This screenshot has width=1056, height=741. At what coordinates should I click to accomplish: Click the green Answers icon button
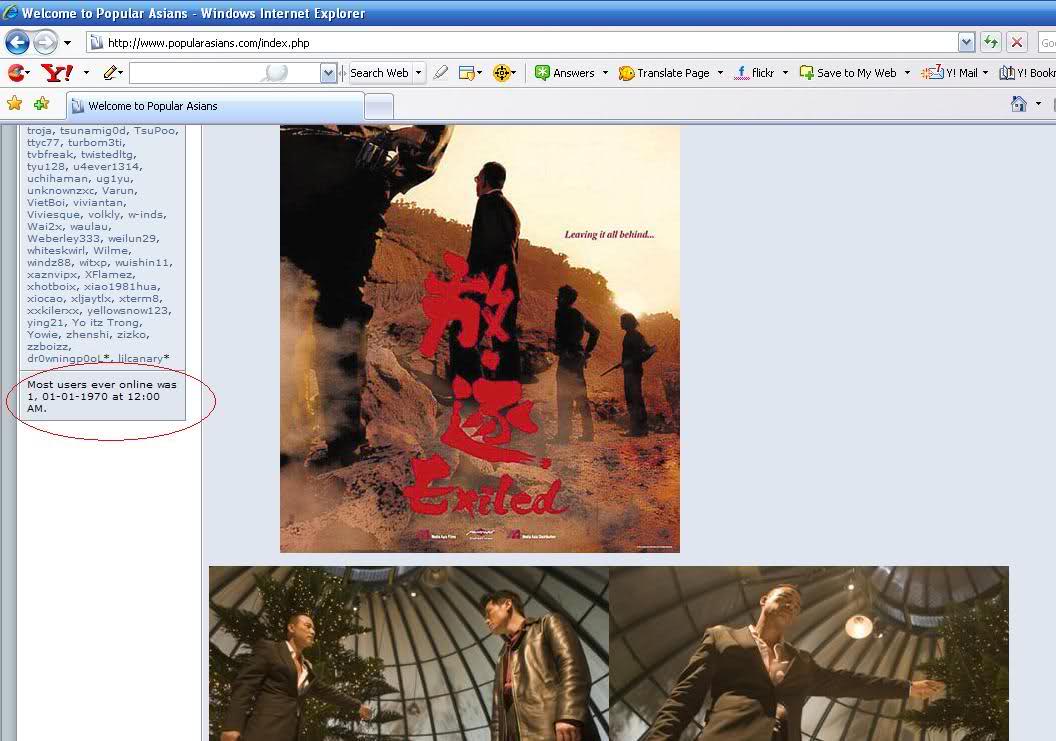point(565,73)
